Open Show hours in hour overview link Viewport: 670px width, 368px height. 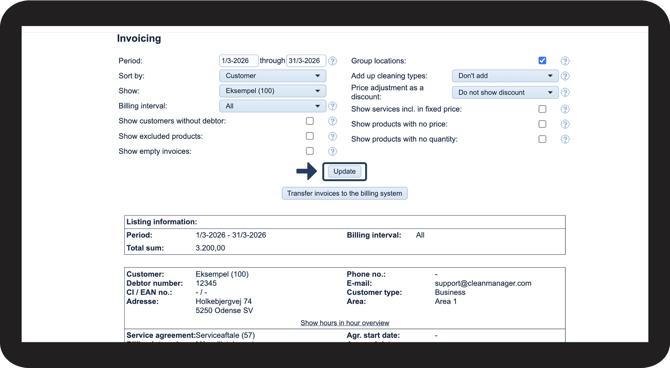pyautogui.click(x=345, y=323)
